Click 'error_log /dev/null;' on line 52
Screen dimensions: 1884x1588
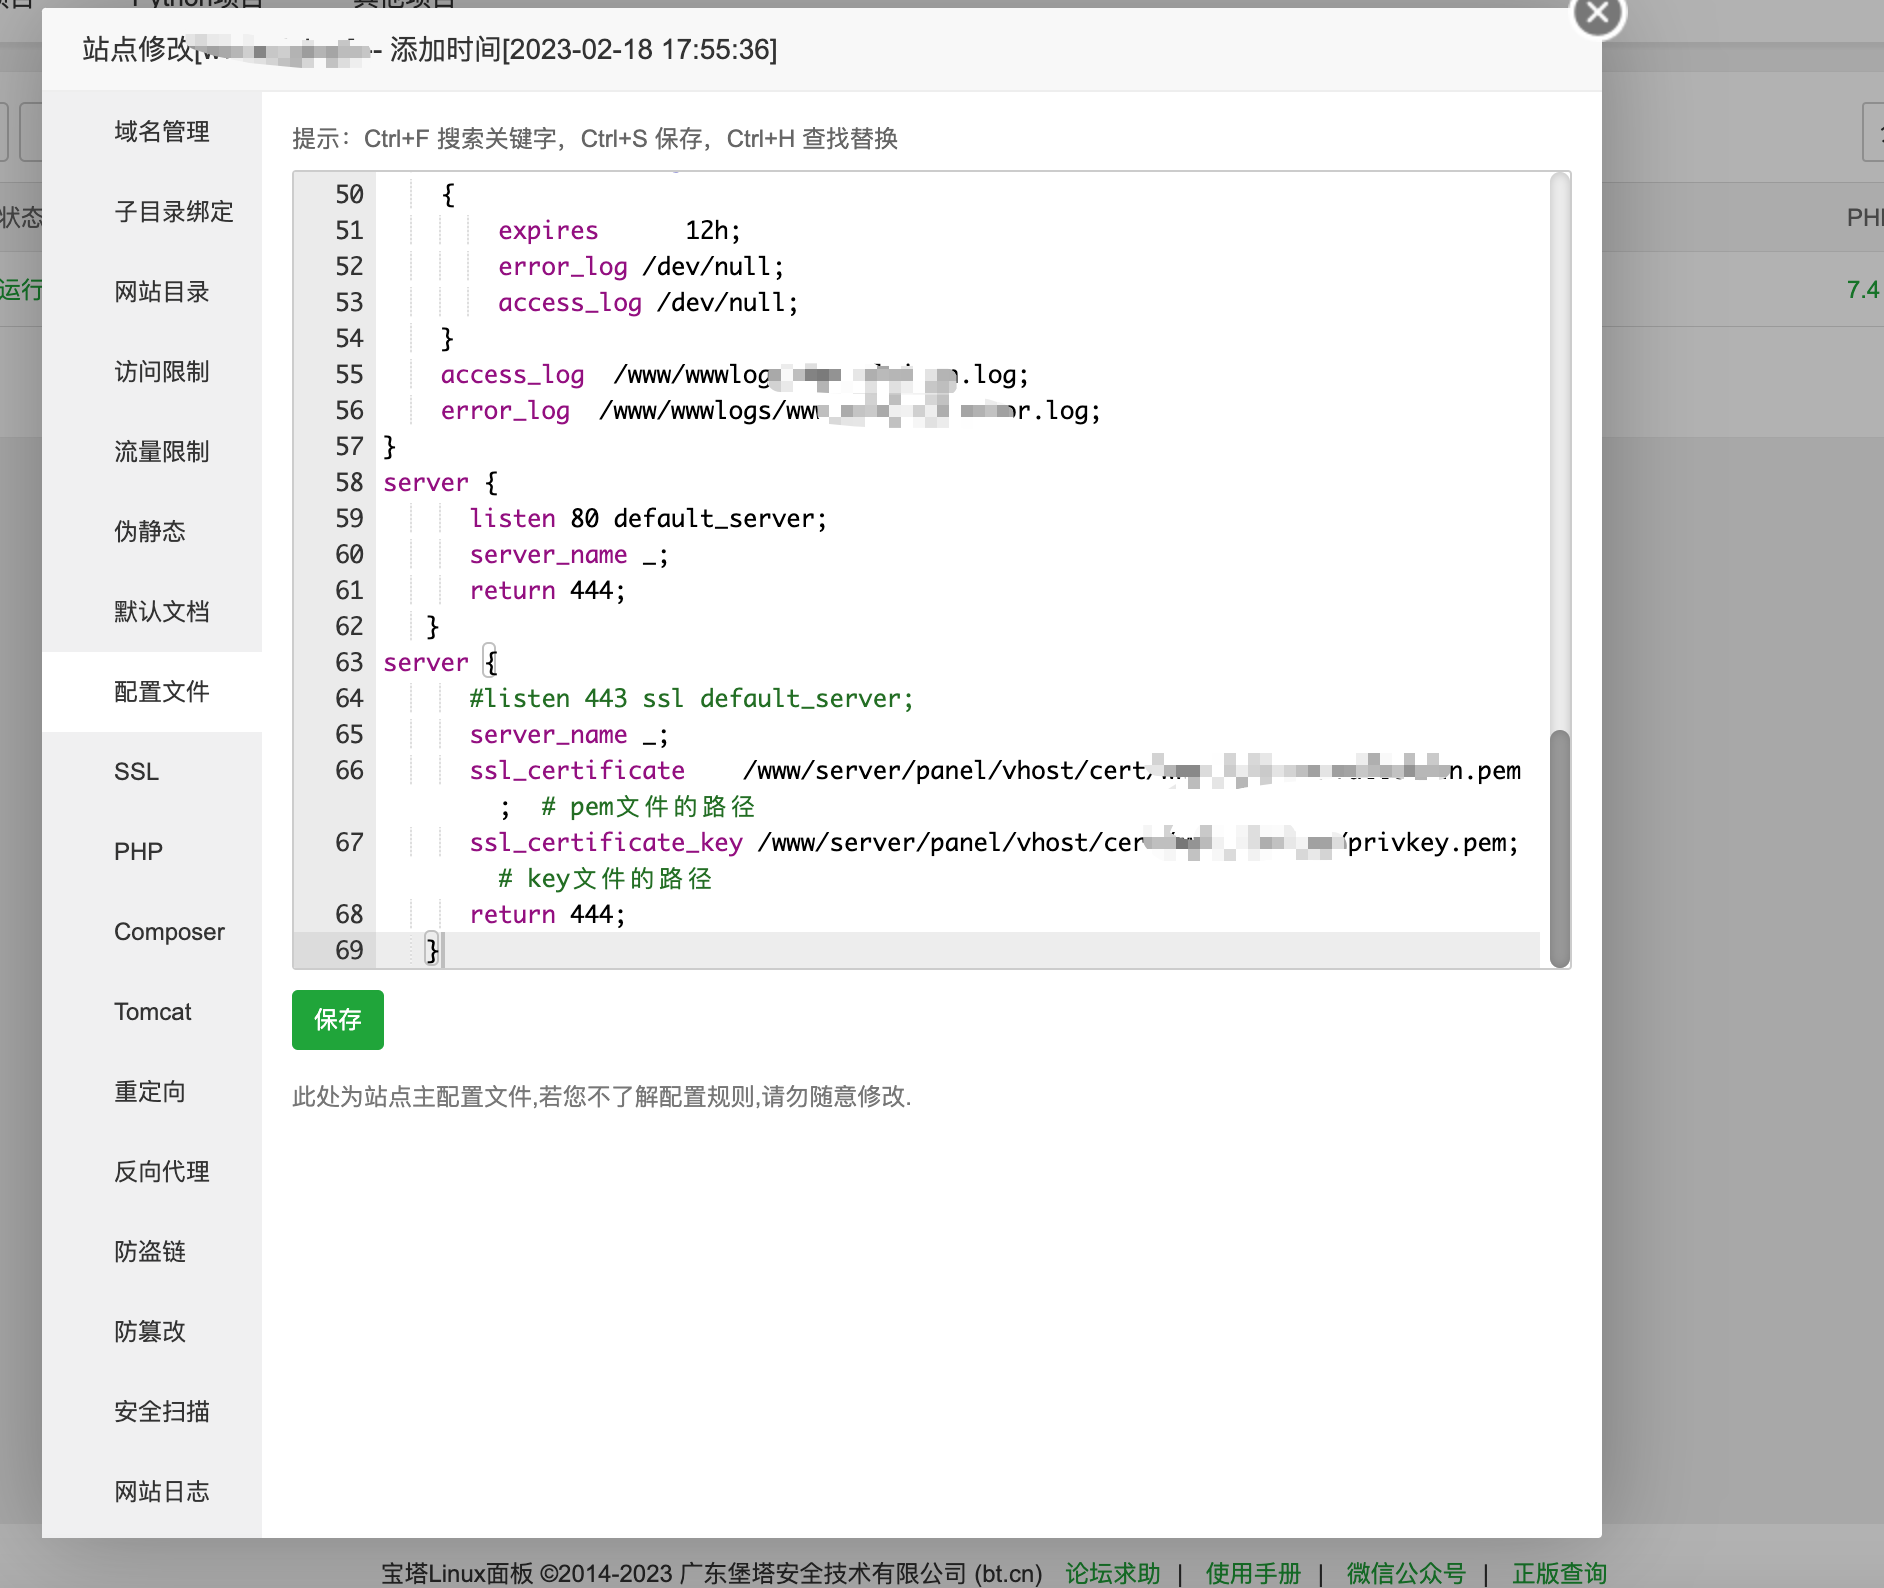point(641,266)
